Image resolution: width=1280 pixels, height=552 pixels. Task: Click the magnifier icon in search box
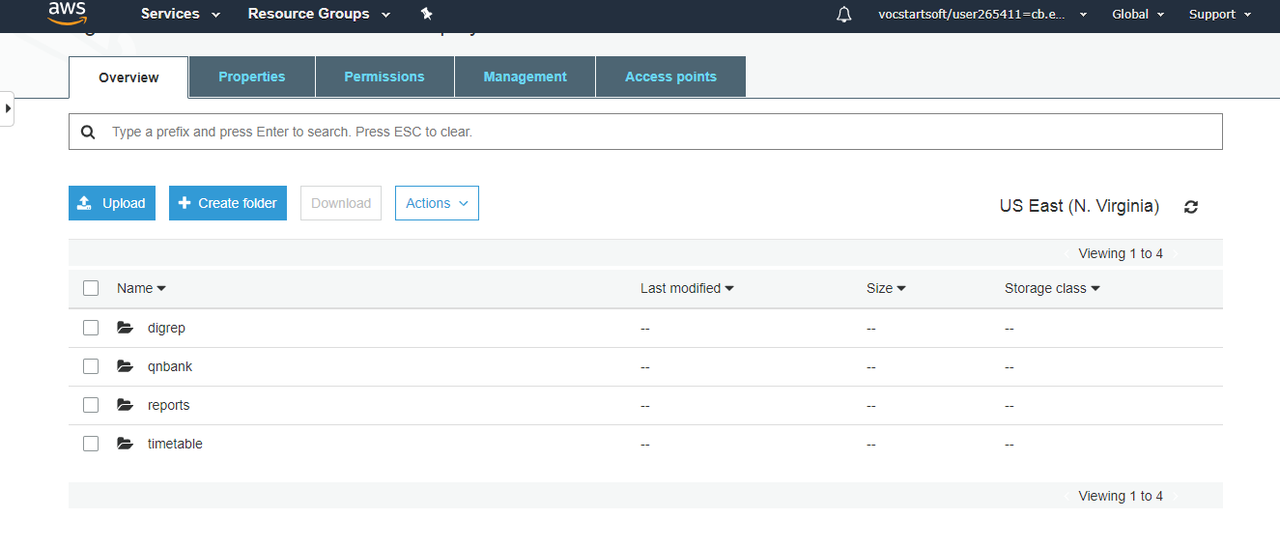click(x=88, y=132)
